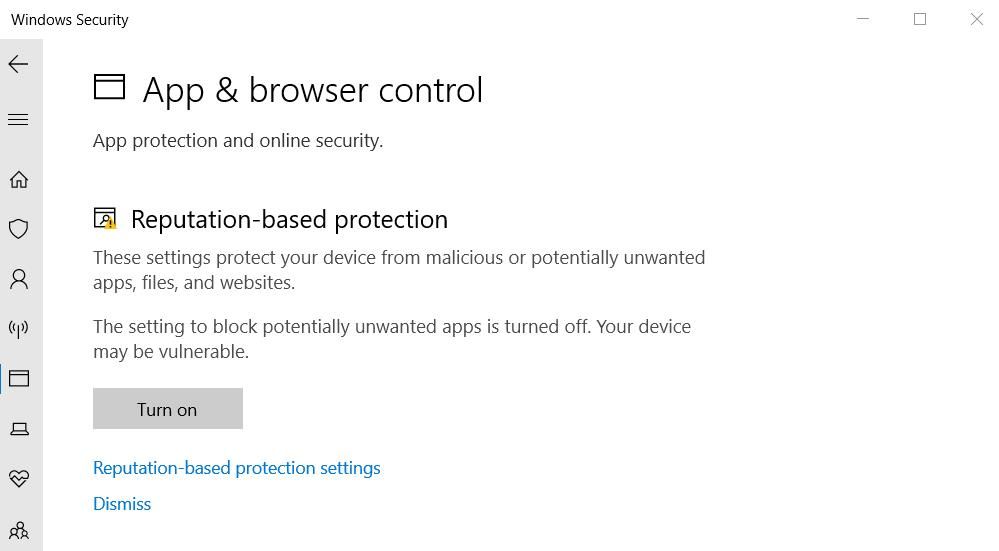
Task: Select App & browser control sidebar icon
Action: point(18,379)
